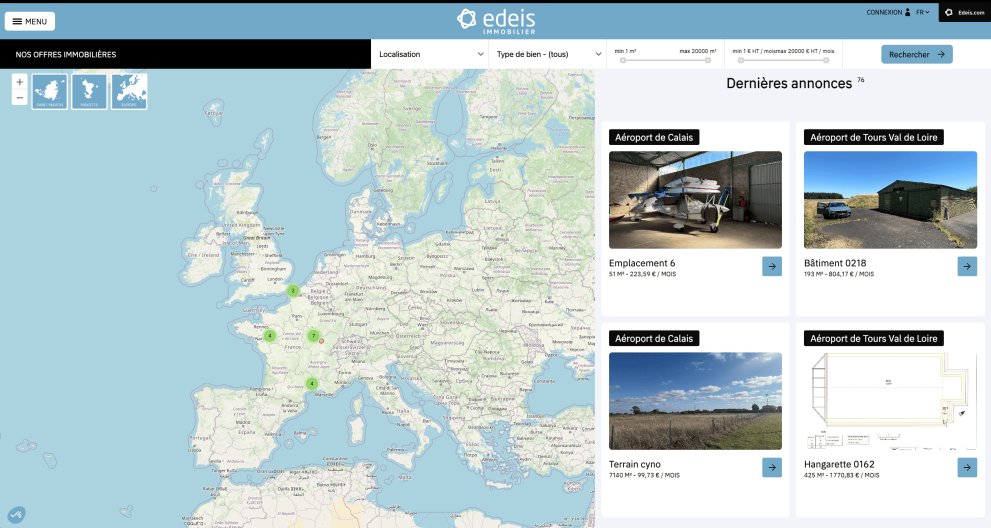This screenshot has width=991, height=528.
Task: Click the Terrain cyno title
Action: pyautogui.click(x=635, y=464)
